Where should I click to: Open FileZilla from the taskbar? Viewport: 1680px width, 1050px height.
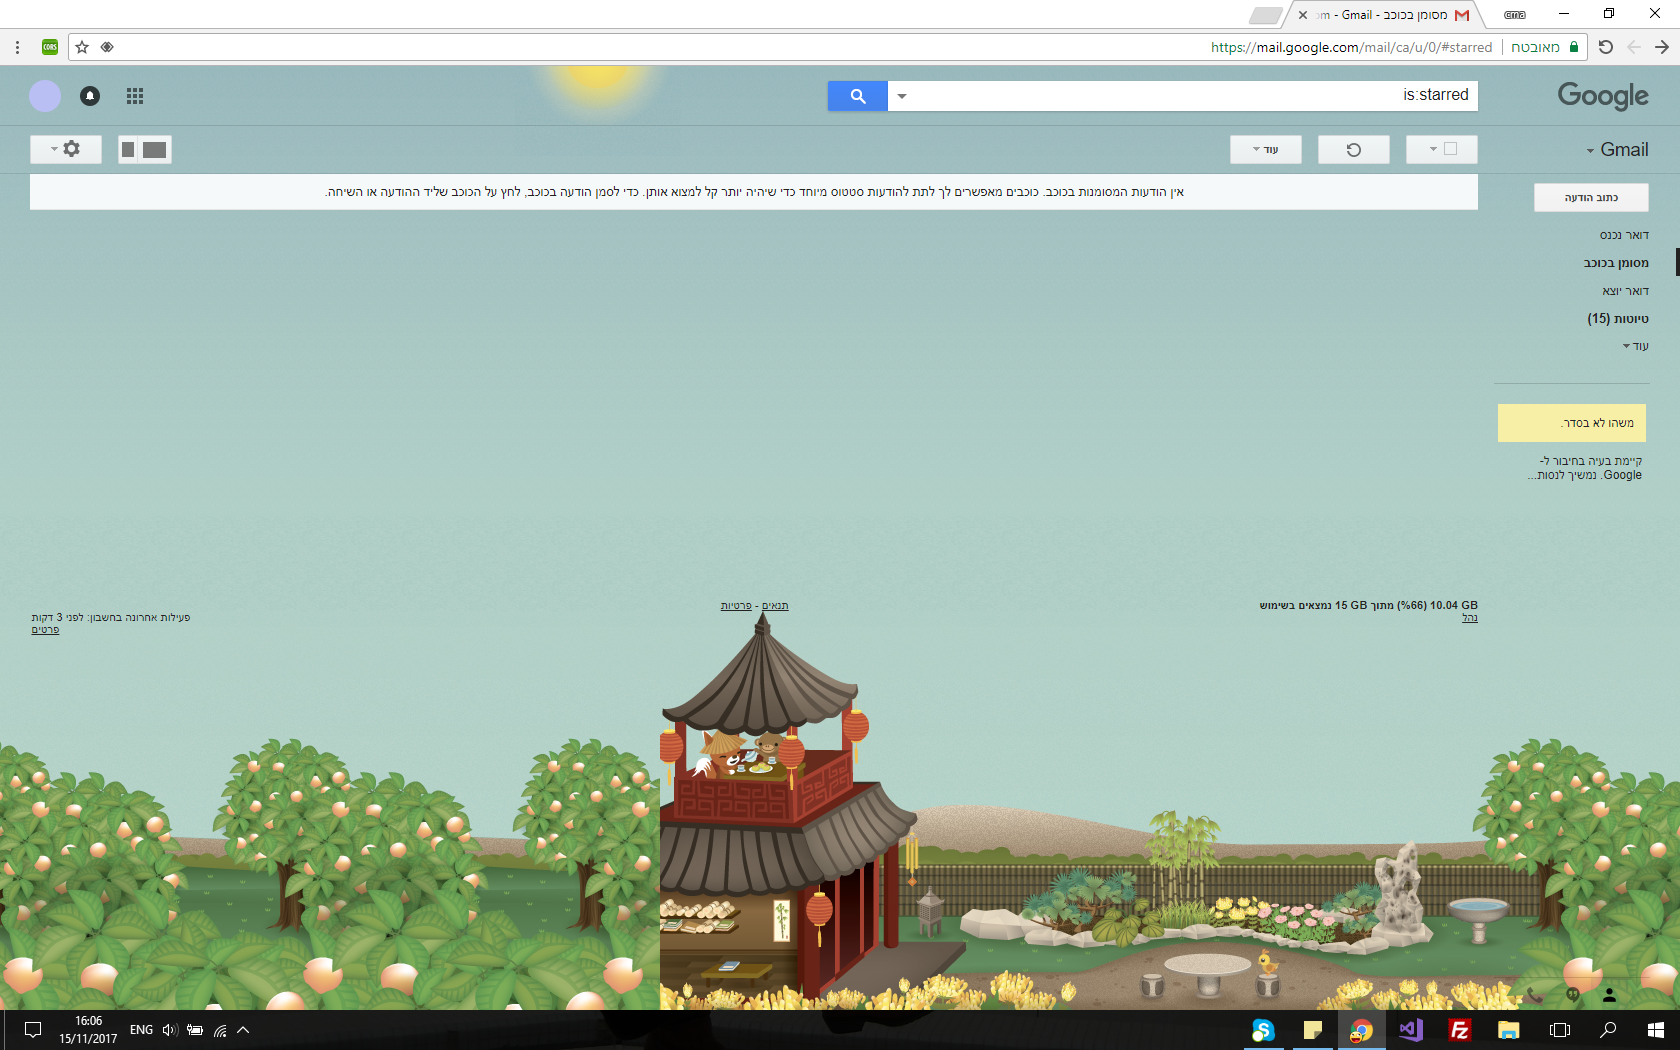pos(1460,1030)
